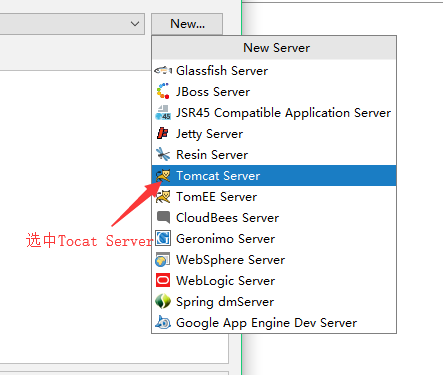Click the Google App Engine icon
Screen dimensions: 443x375
click(x=163, y=322)
